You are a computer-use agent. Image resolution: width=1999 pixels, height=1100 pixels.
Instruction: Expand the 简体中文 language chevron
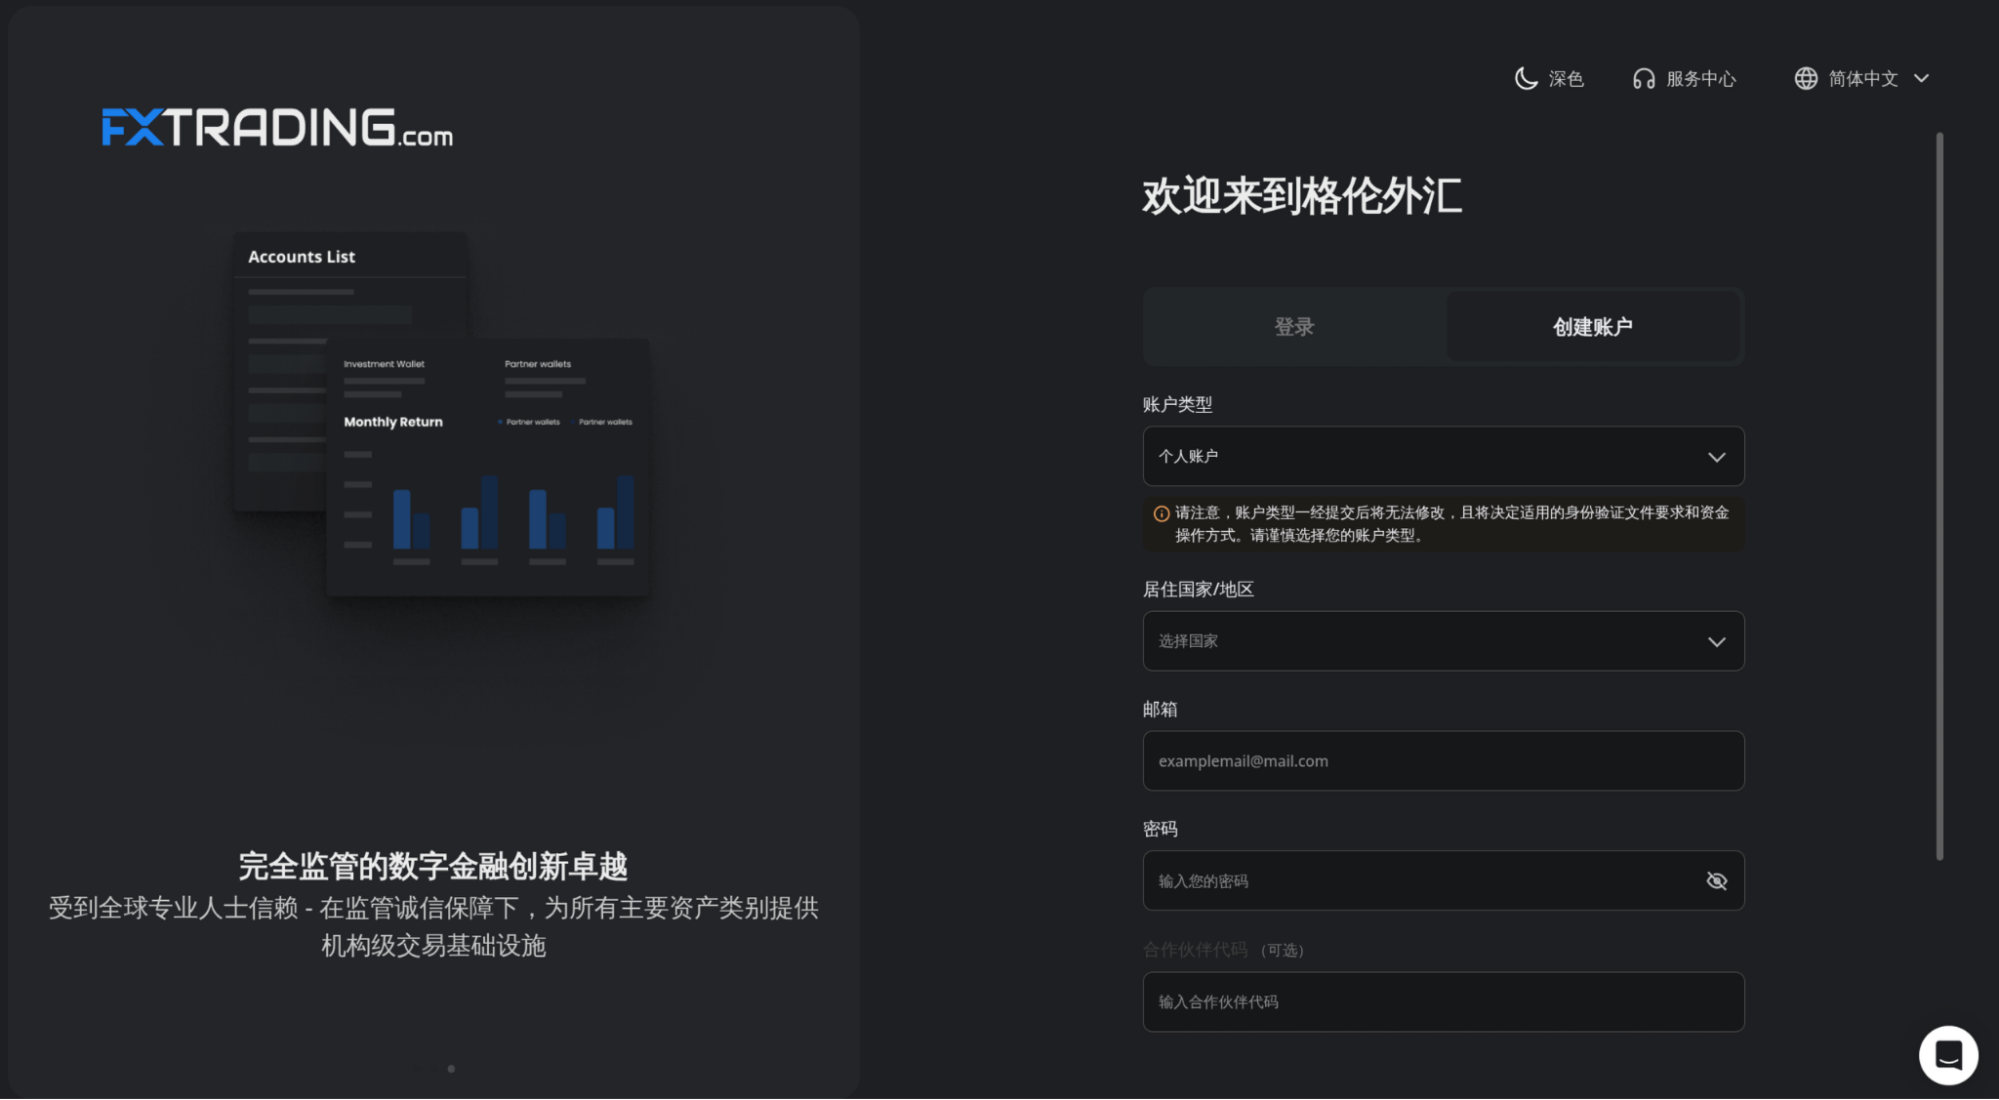pos(1921,78)
